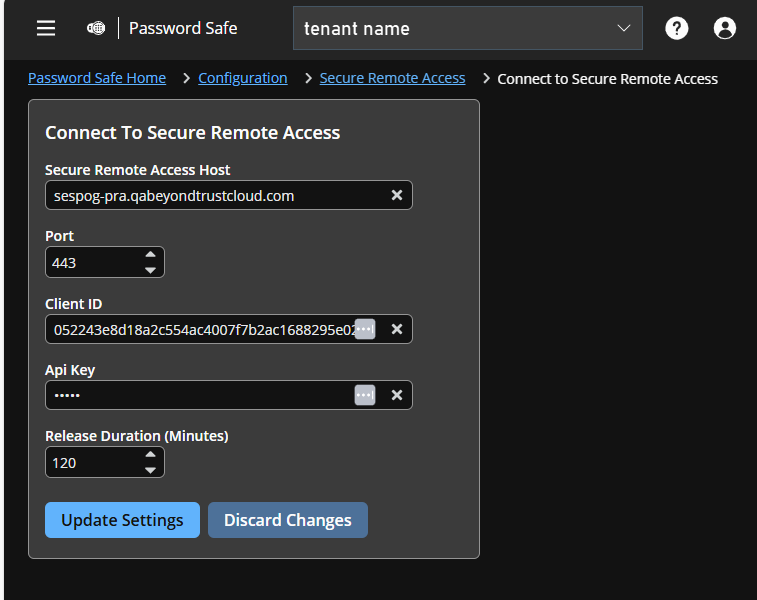
Task: Click the Connect to Secure Remote Access breadcrumb text
Action: pyautogui.click(x=607, y=79)
